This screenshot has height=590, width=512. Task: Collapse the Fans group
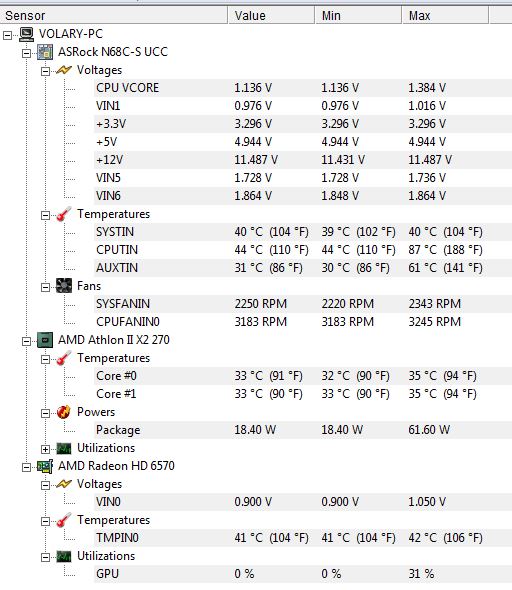click(x=45, y=287)
